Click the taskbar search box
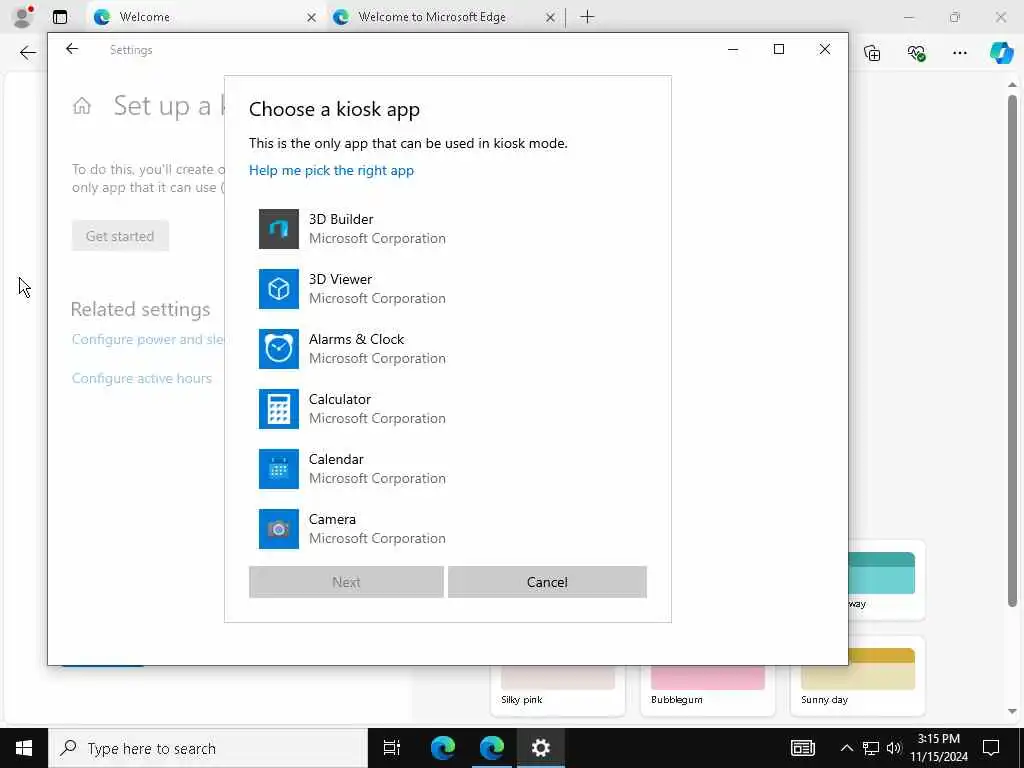 pos(208,748)
